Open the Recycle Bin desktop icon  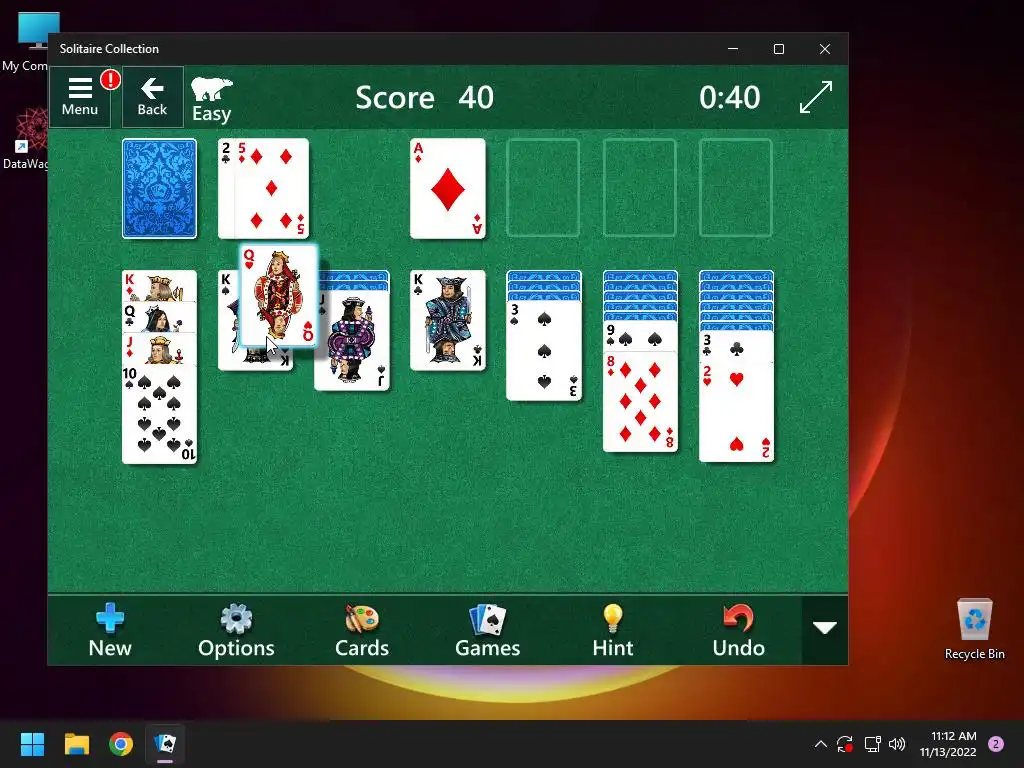[974, 630]
